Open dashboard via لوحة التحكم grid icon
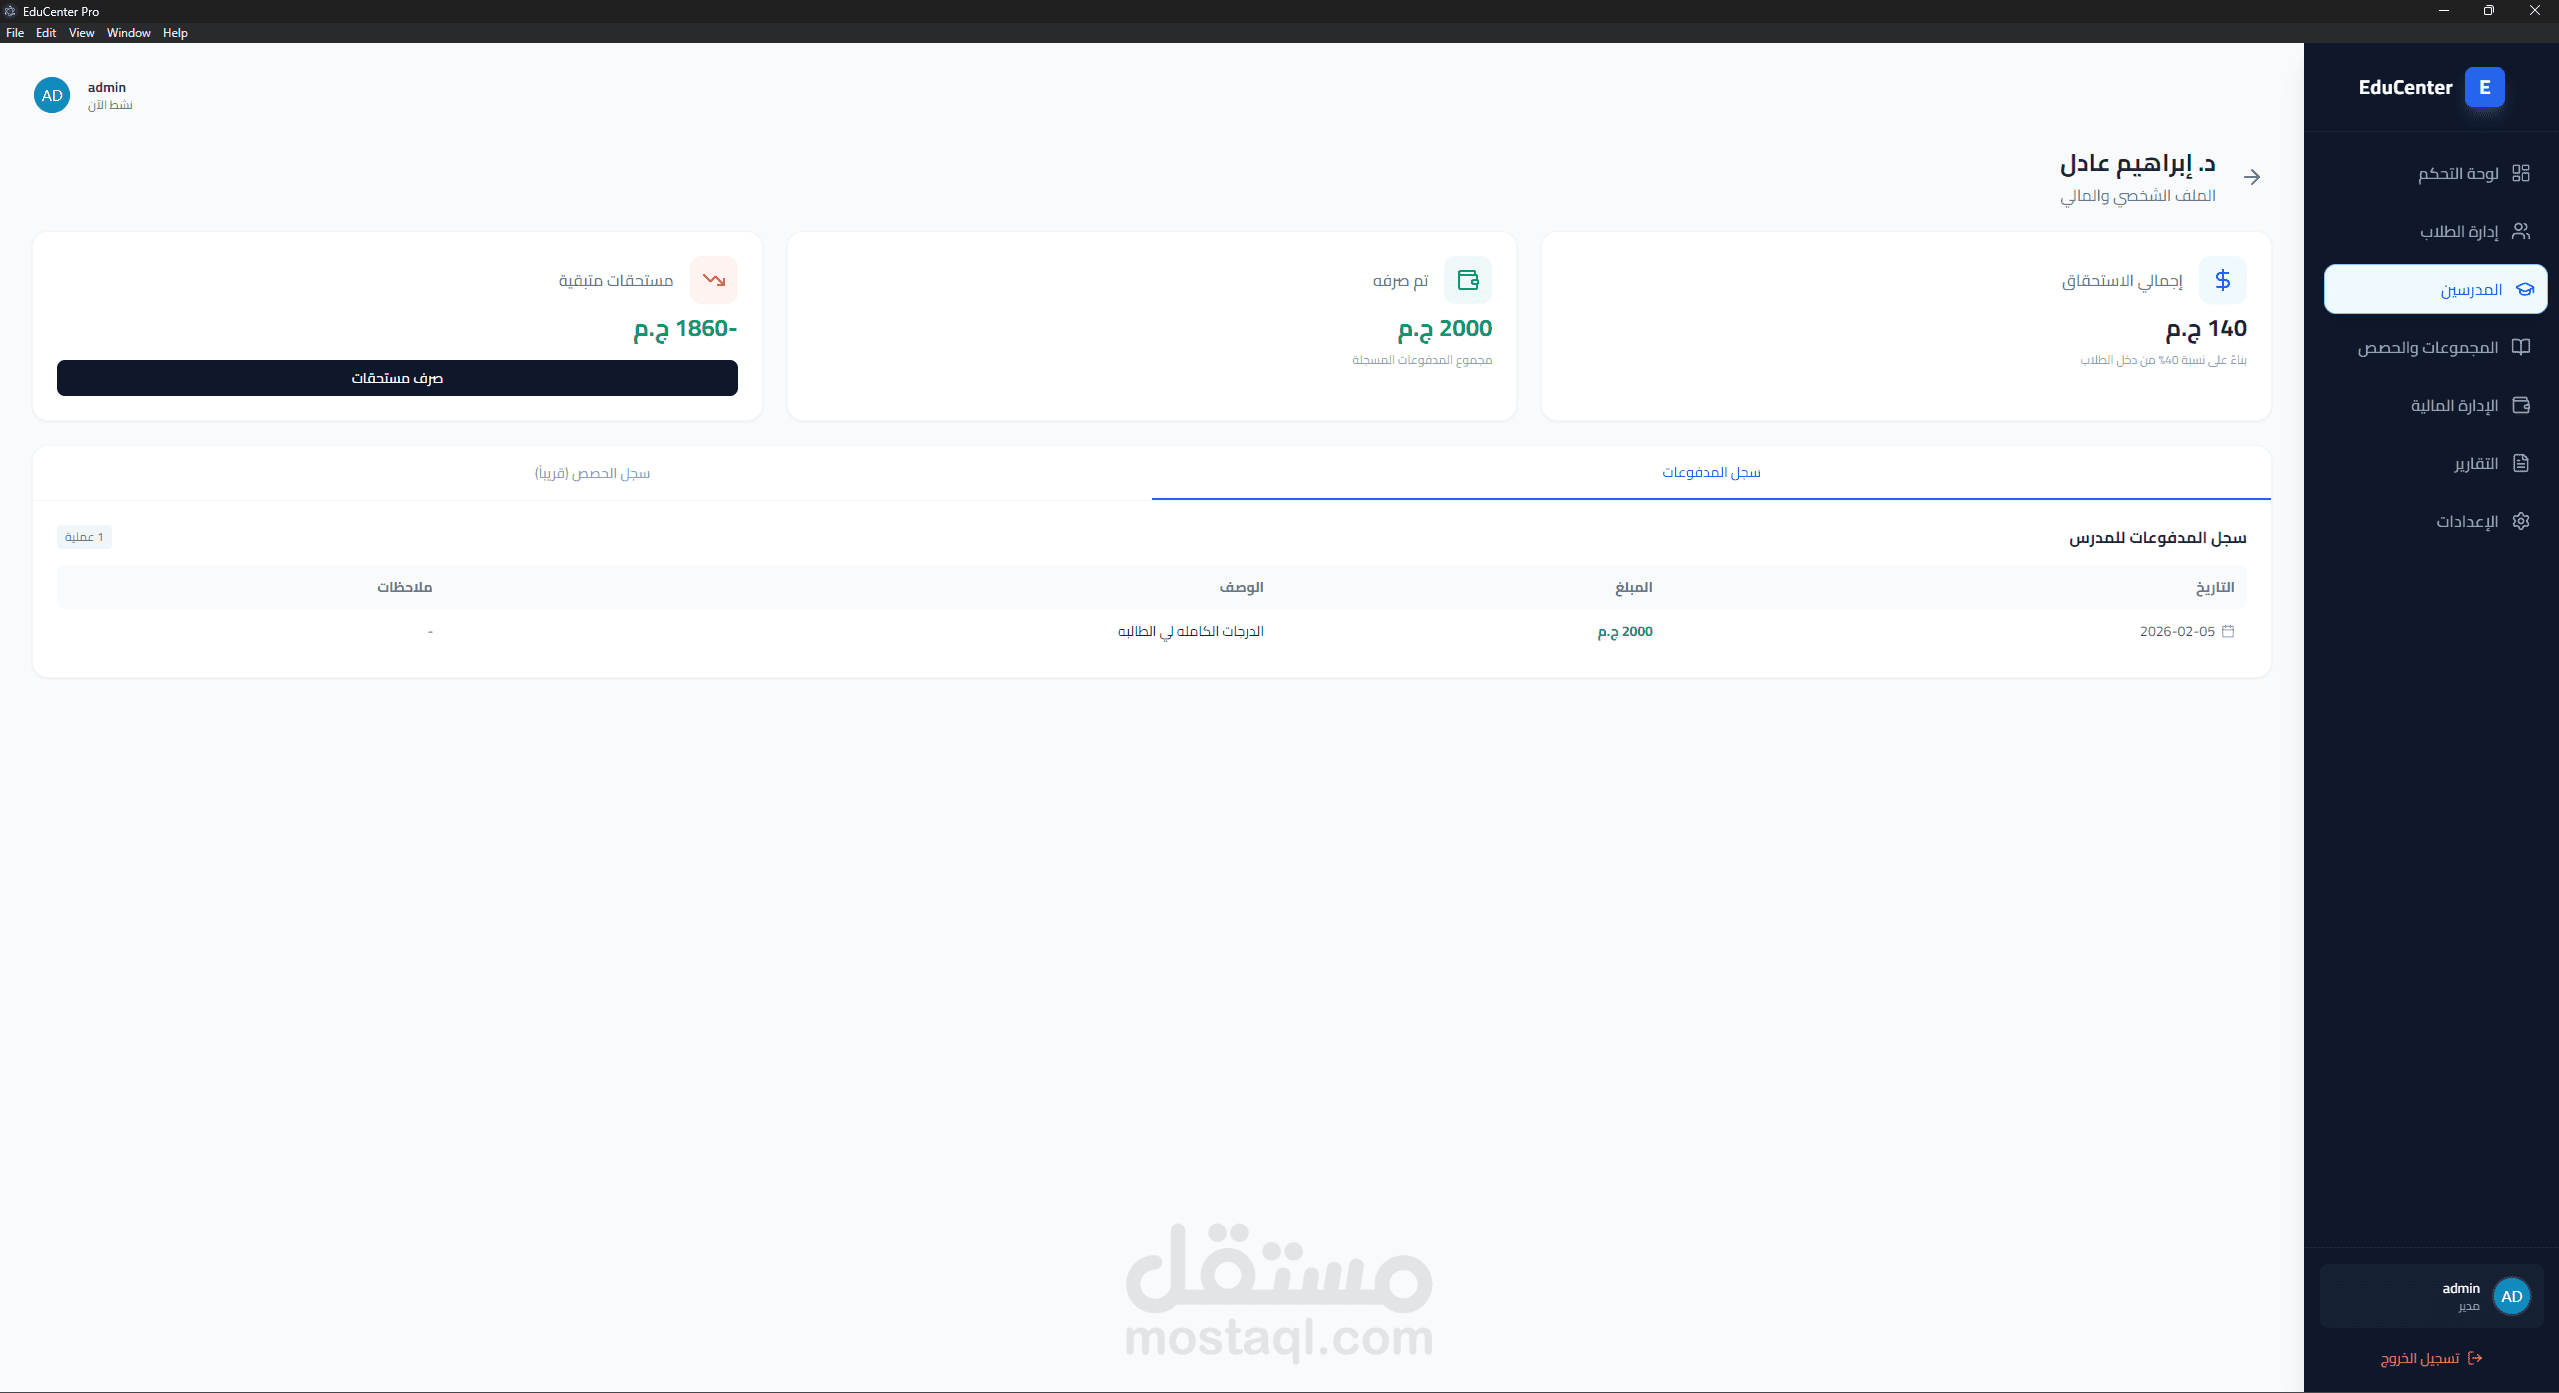Screen dimensions: 2559x1393 [2520, 173]
